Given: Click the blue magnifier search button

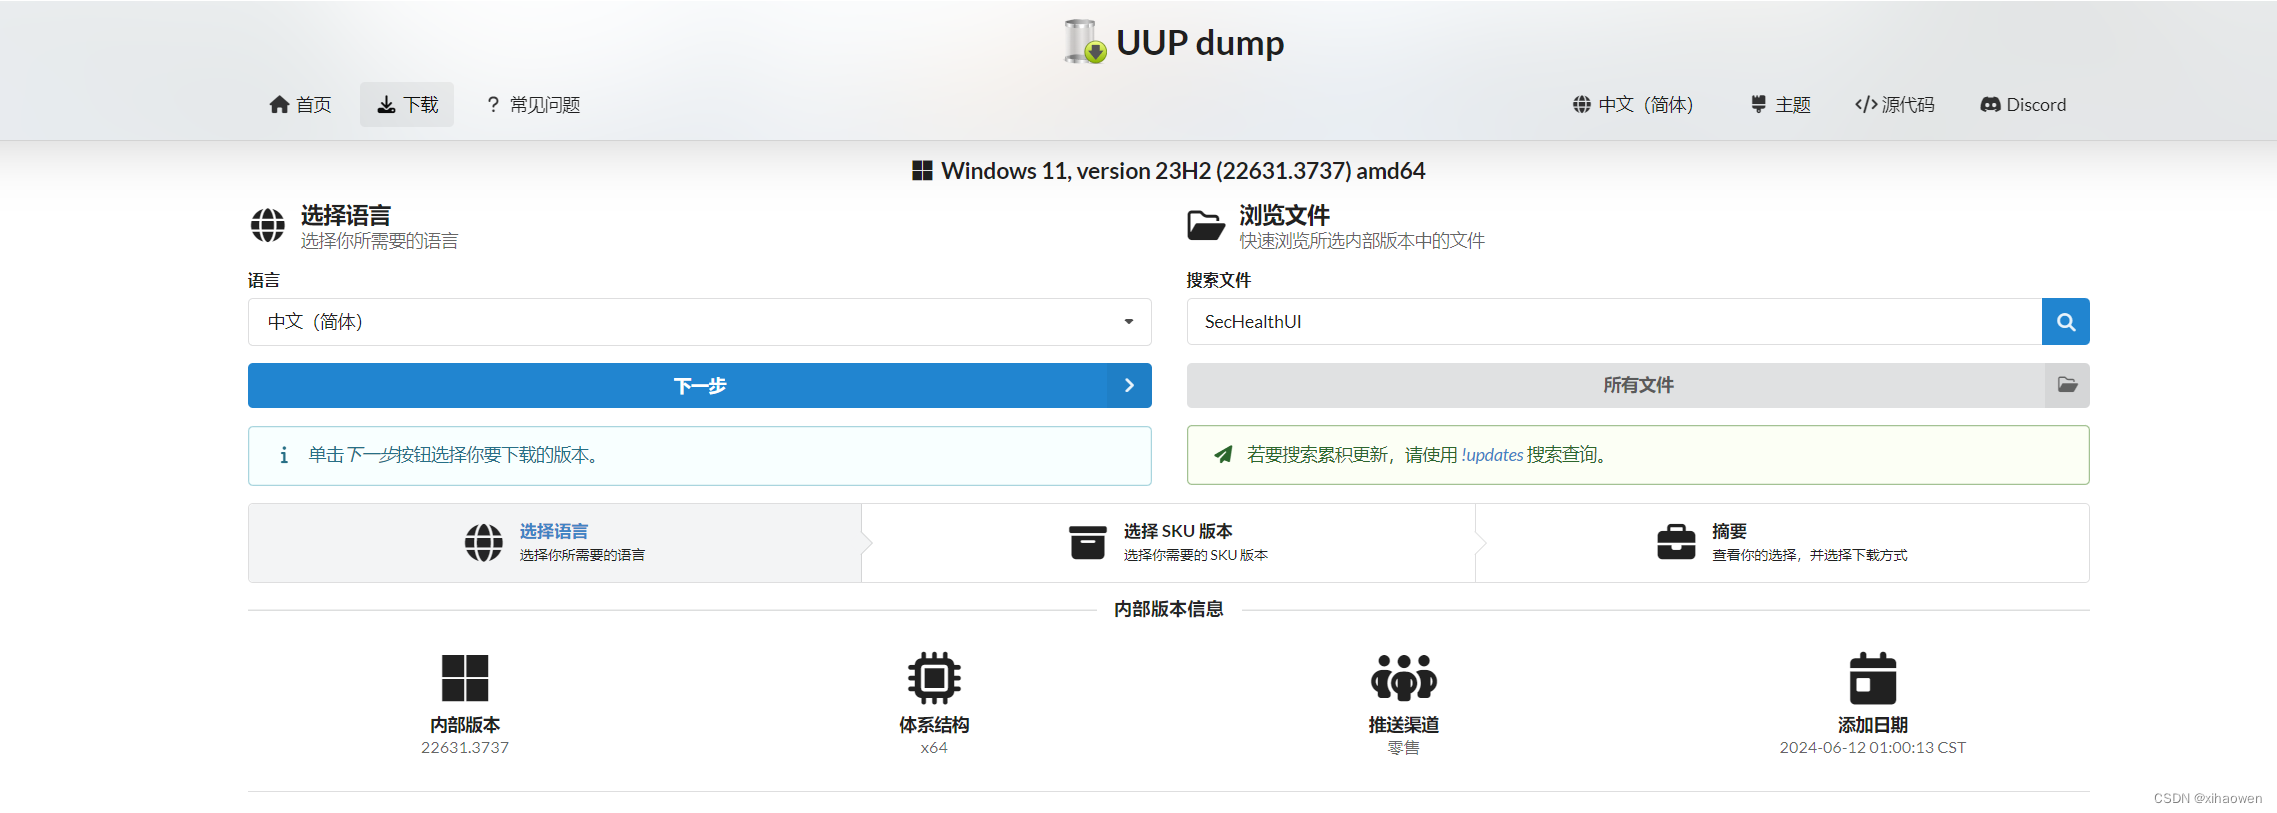Looking at the screenshot, I should [2066, 322].
